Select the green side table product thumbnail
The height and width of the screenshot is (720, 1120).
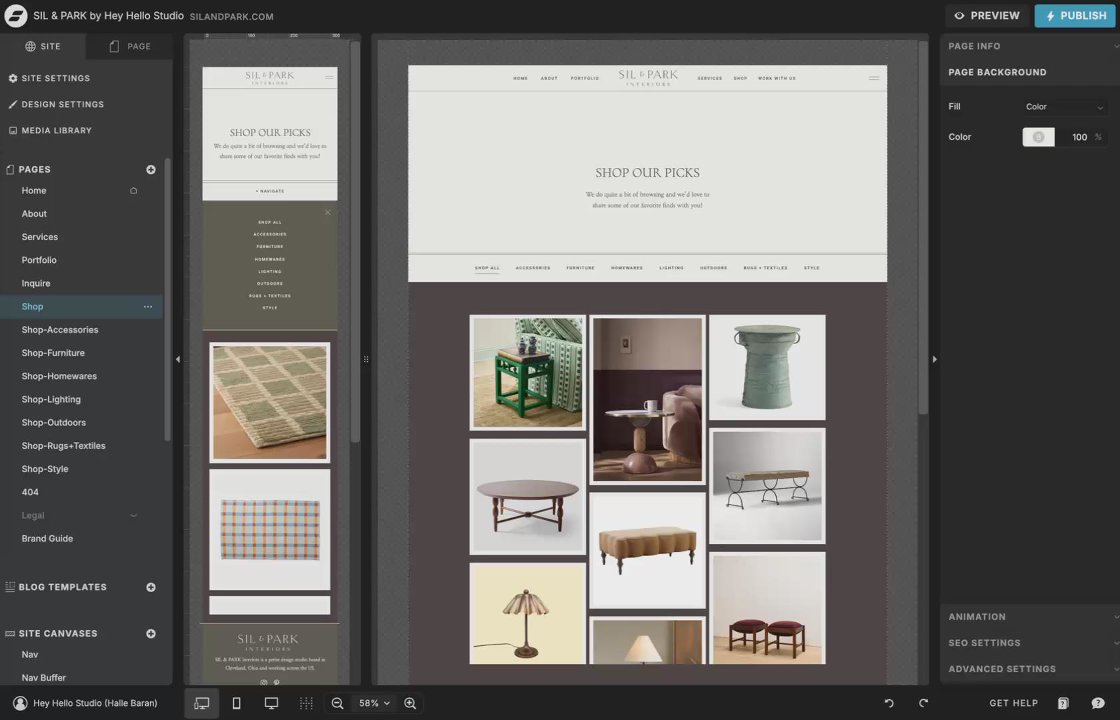[528, 373]
